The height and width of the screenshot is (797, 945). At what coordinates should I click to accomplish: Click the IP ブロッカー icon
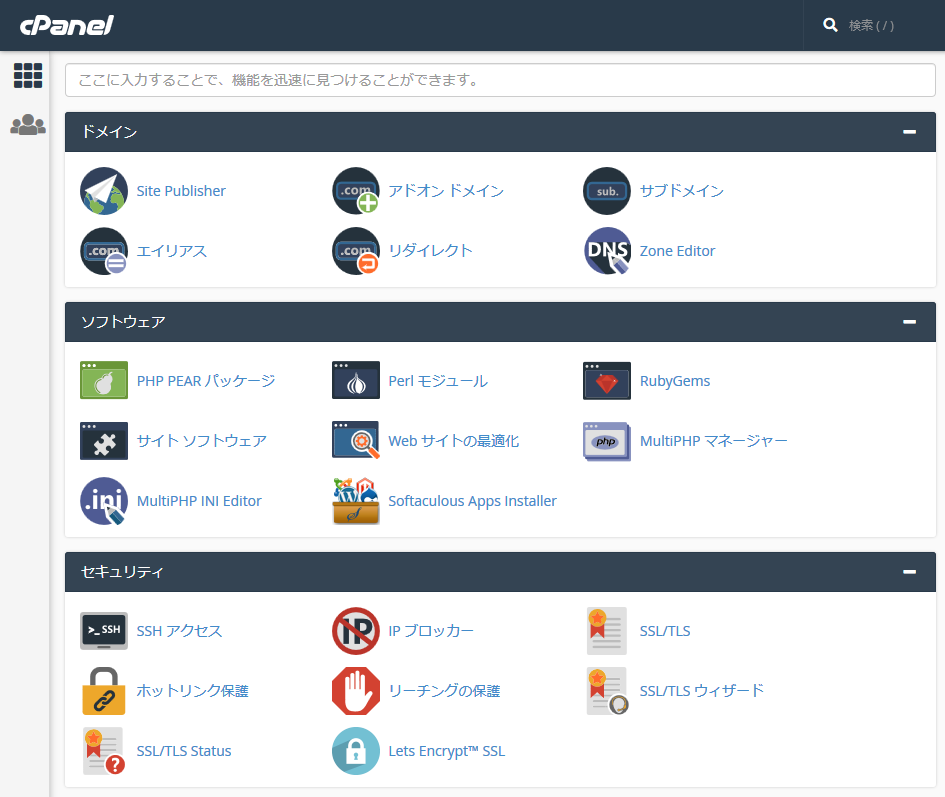click(356, 631)
